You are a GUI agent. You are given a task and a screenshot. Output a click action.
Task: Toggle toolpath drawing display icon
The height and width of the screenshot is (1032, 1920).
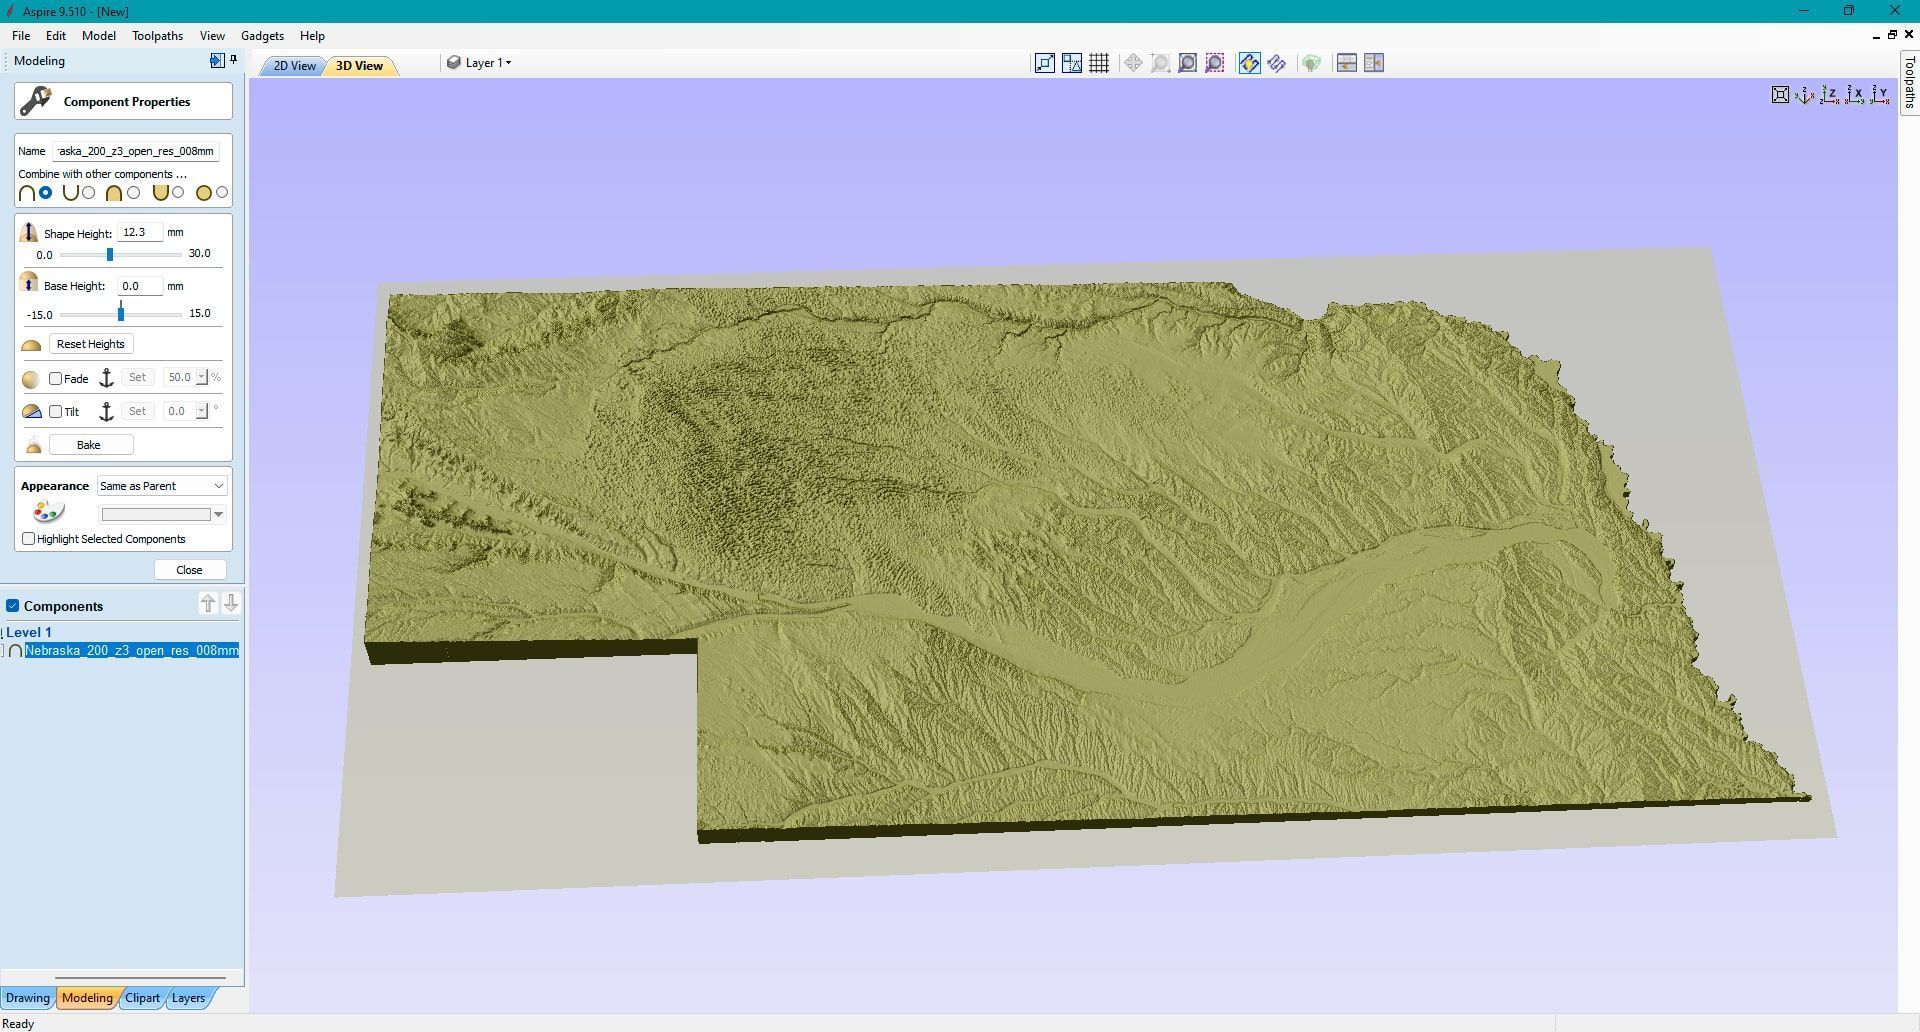1277,63
